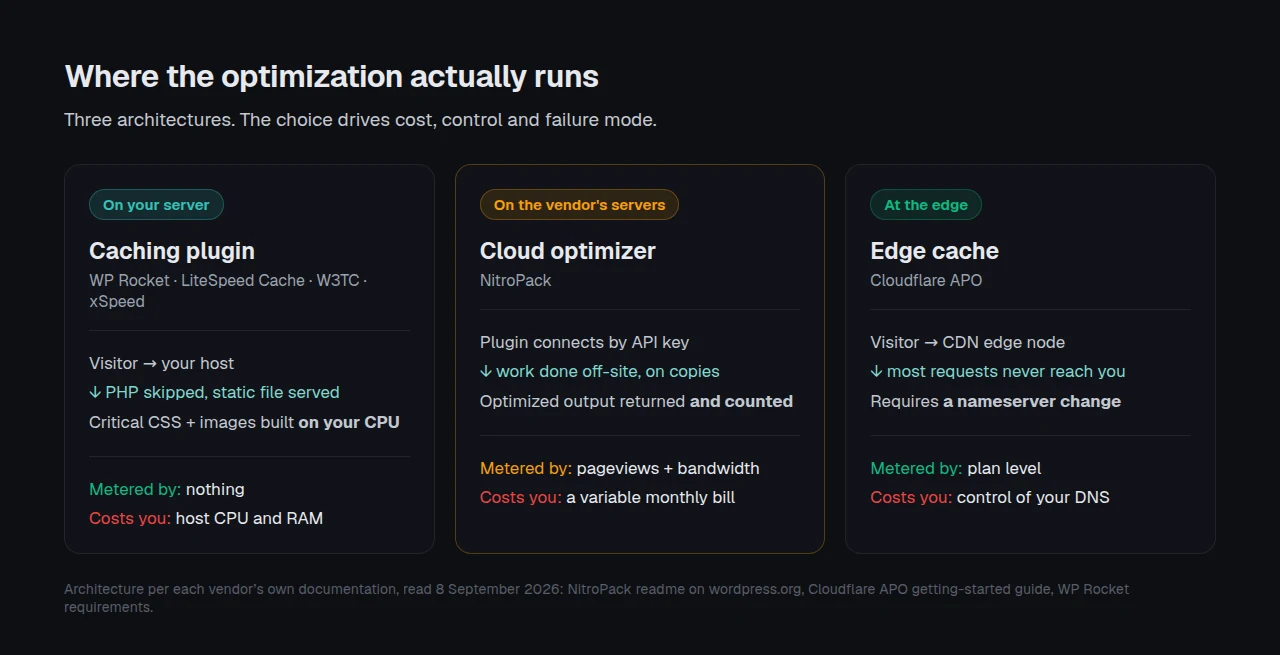The height and width of the screenshot is (655, 1280).
Task: Click '↓ PHP skipped, static file served'
Action: click(x=214, y=392)
